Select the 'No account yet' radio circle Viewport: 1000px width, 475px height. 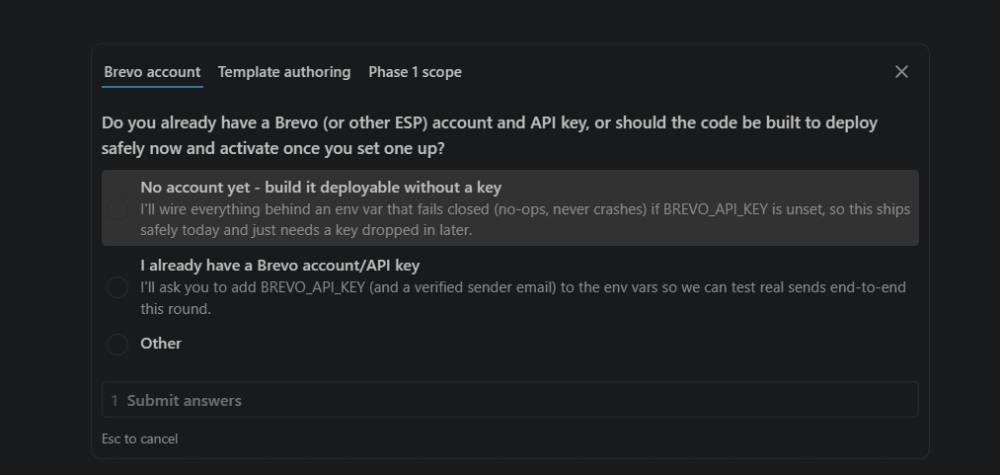coord(117,208)
